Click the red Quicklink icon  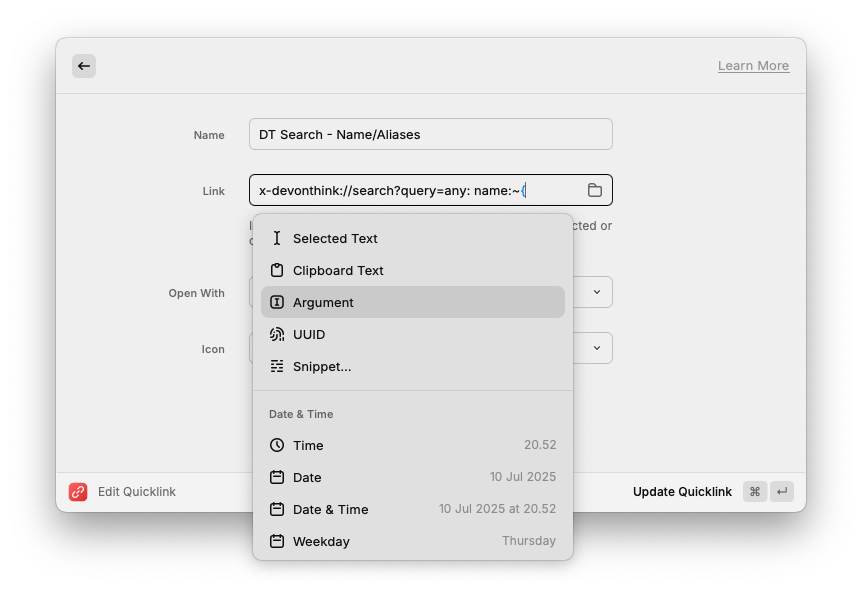point(78,492)
